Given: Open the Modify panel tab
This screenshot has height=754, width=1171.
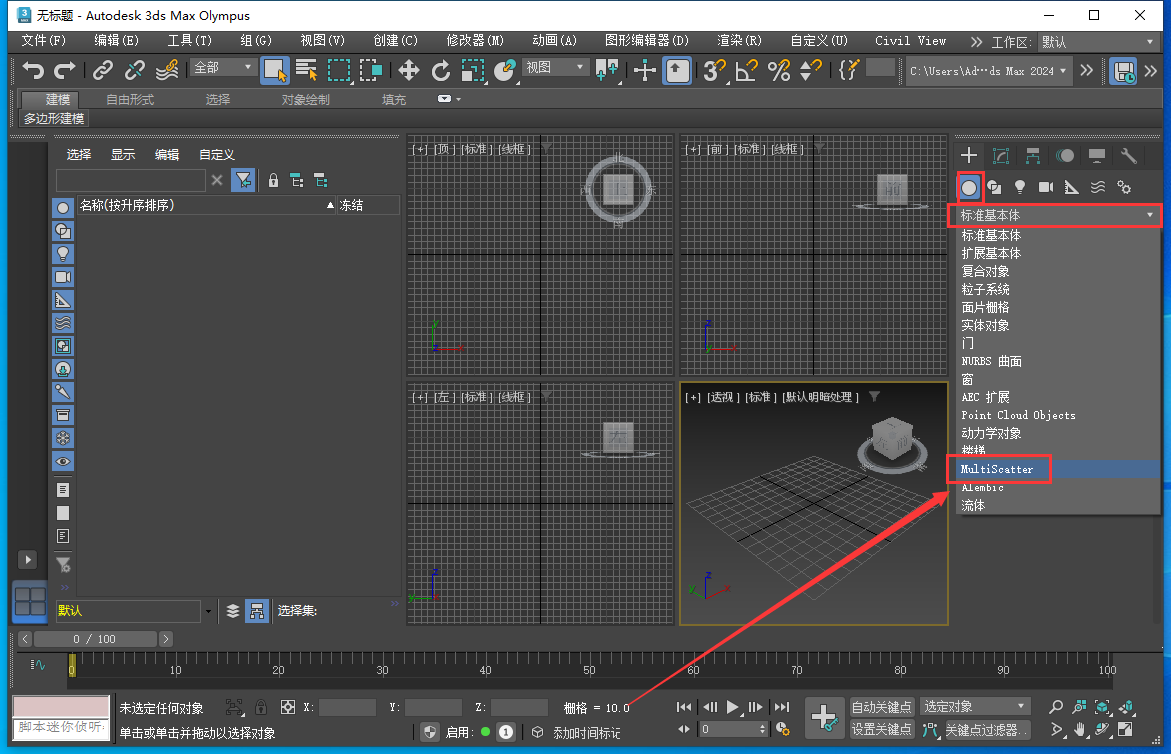Looking at the screenshot, I should [x=1001, y=156].
